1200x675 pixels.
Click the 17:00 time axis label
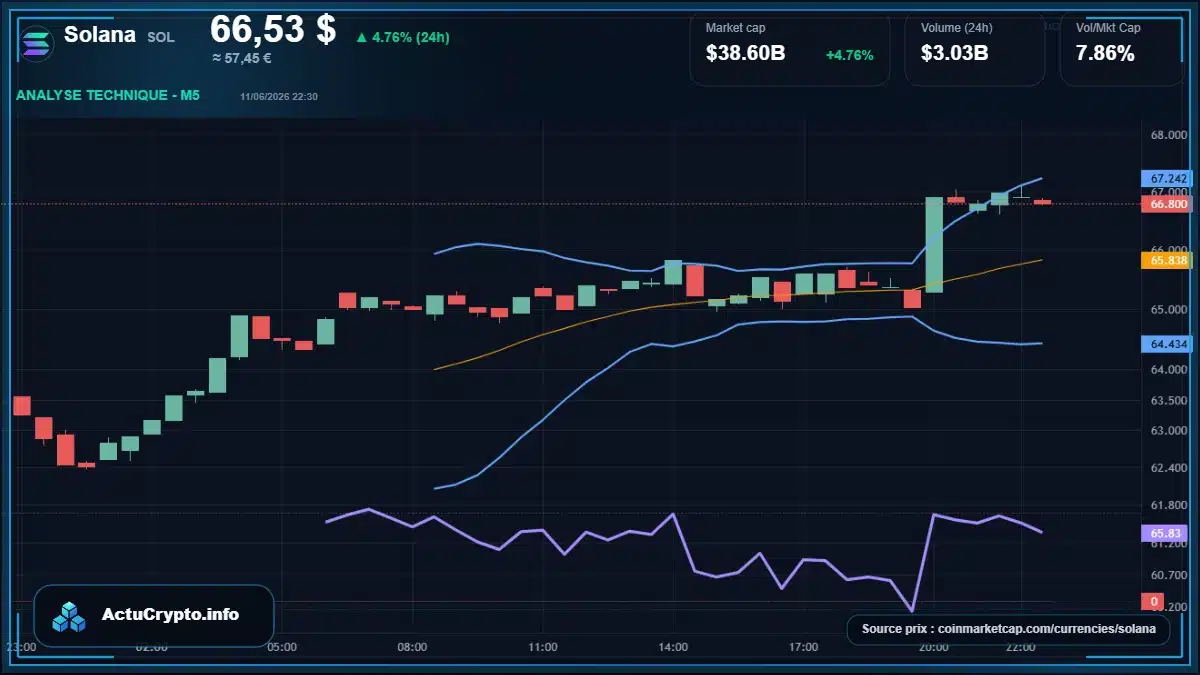coord(803,647)
